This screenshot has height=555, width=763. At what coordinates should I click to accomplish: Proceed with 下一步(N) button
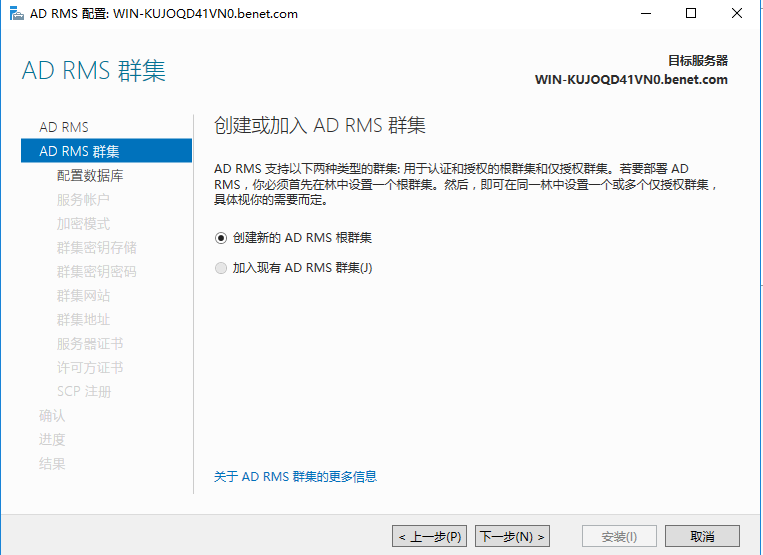[512, 536]
